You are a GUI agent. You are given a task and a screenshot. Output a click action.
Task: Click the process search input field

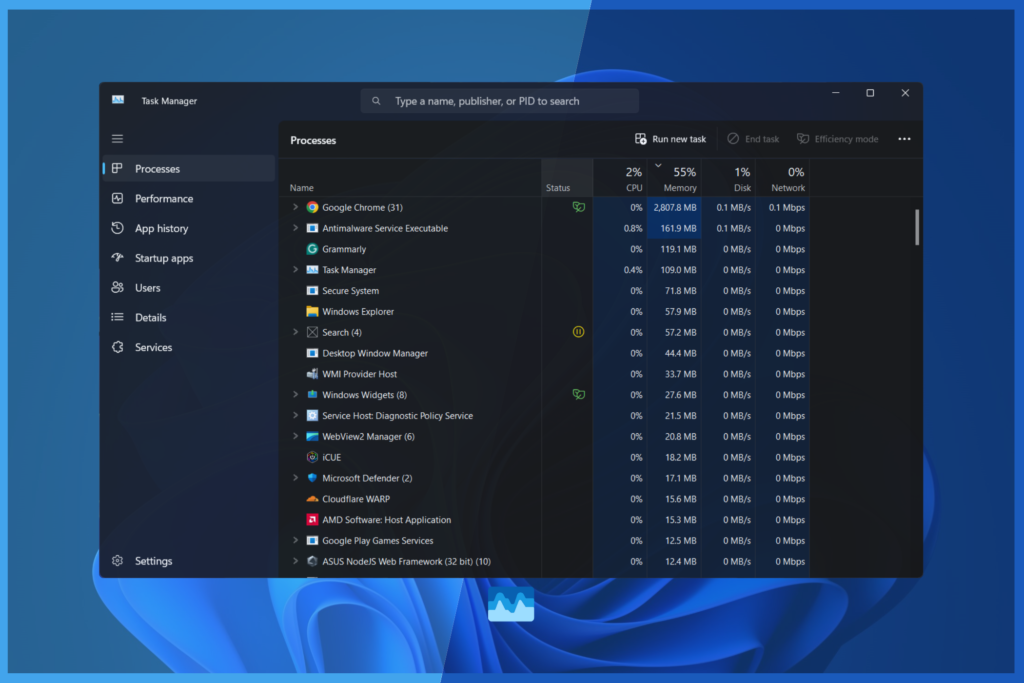500,101
